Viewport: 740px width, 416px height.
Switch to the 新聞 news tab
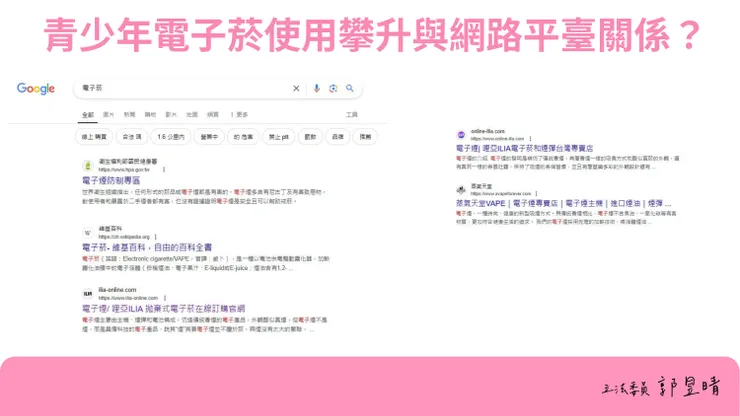point(129,115)
